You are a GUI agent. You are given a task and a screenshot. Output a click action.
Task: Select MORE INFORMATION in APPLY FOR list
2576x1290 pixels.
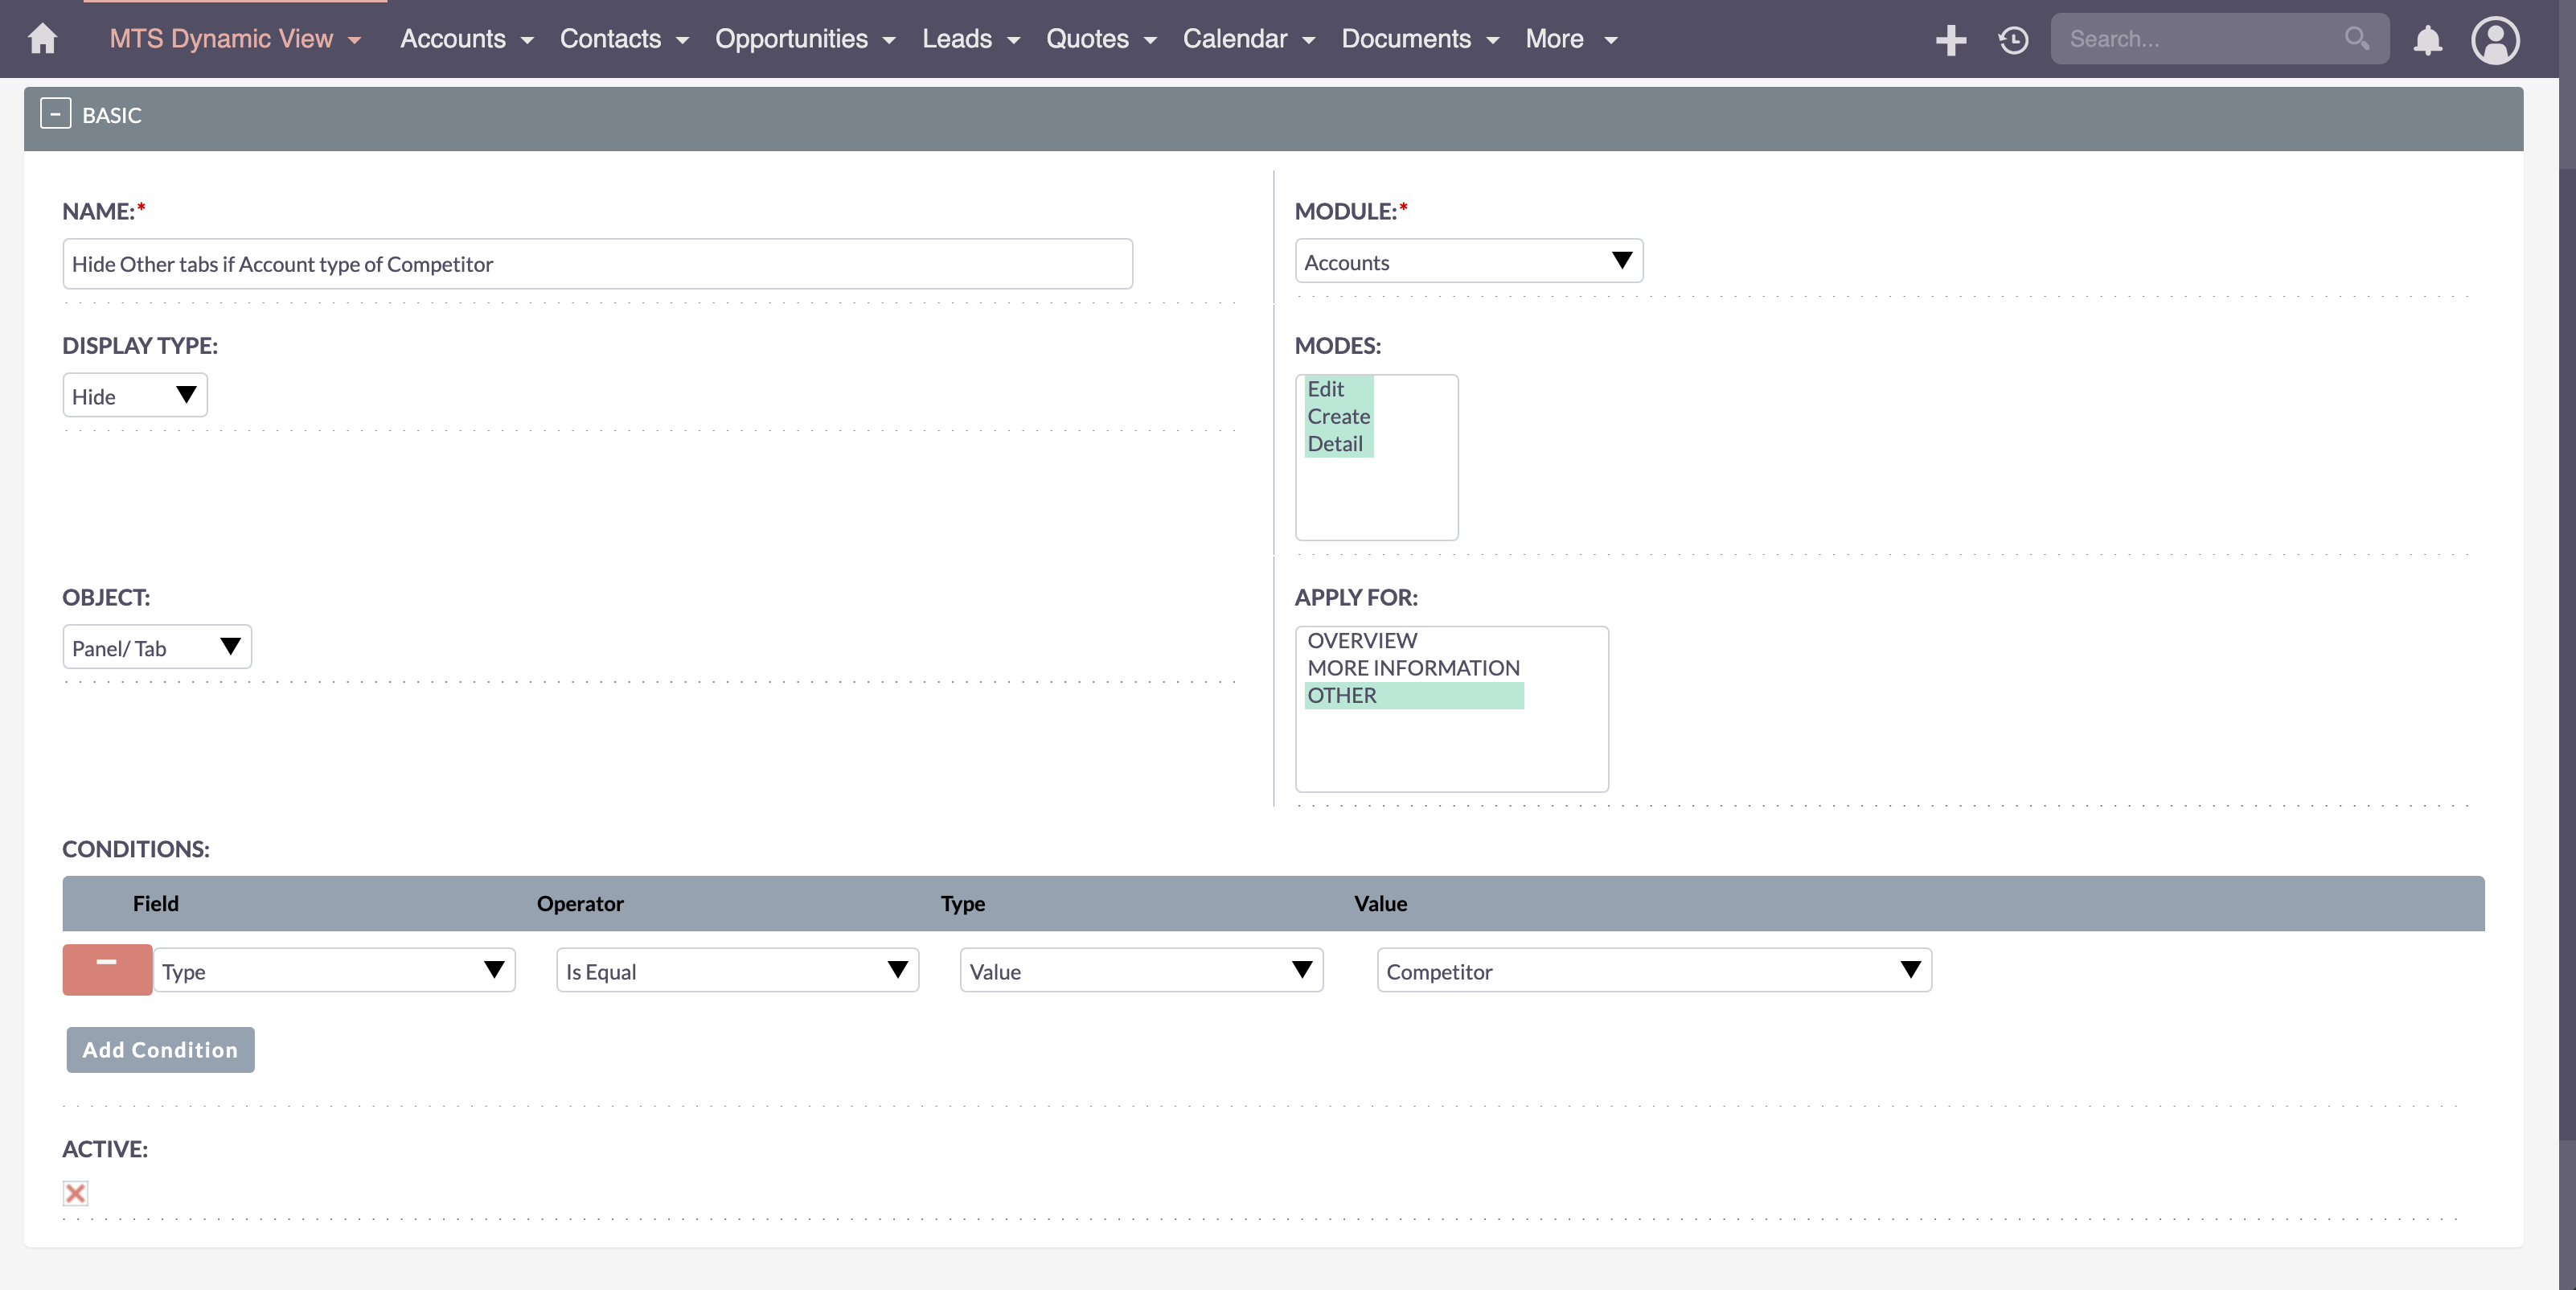(1413, 667)
